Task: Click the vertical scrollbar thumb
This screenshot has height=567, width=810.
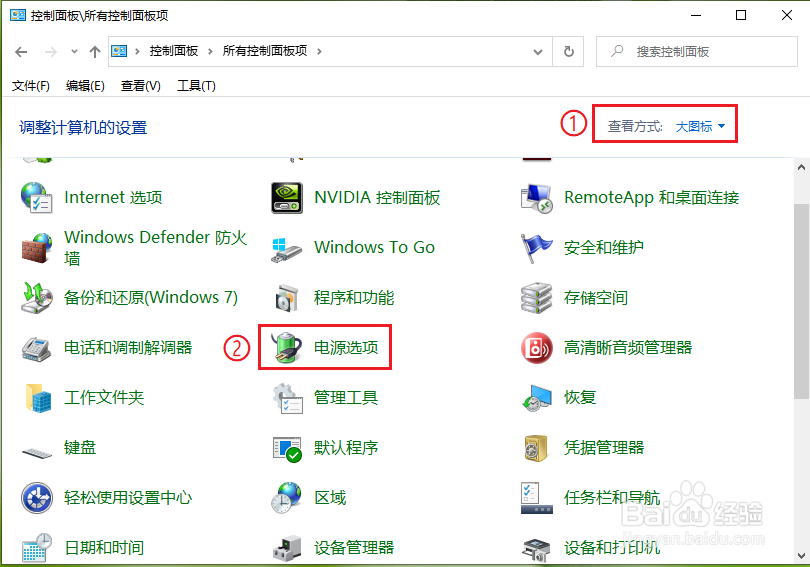Action: point(801,301)
